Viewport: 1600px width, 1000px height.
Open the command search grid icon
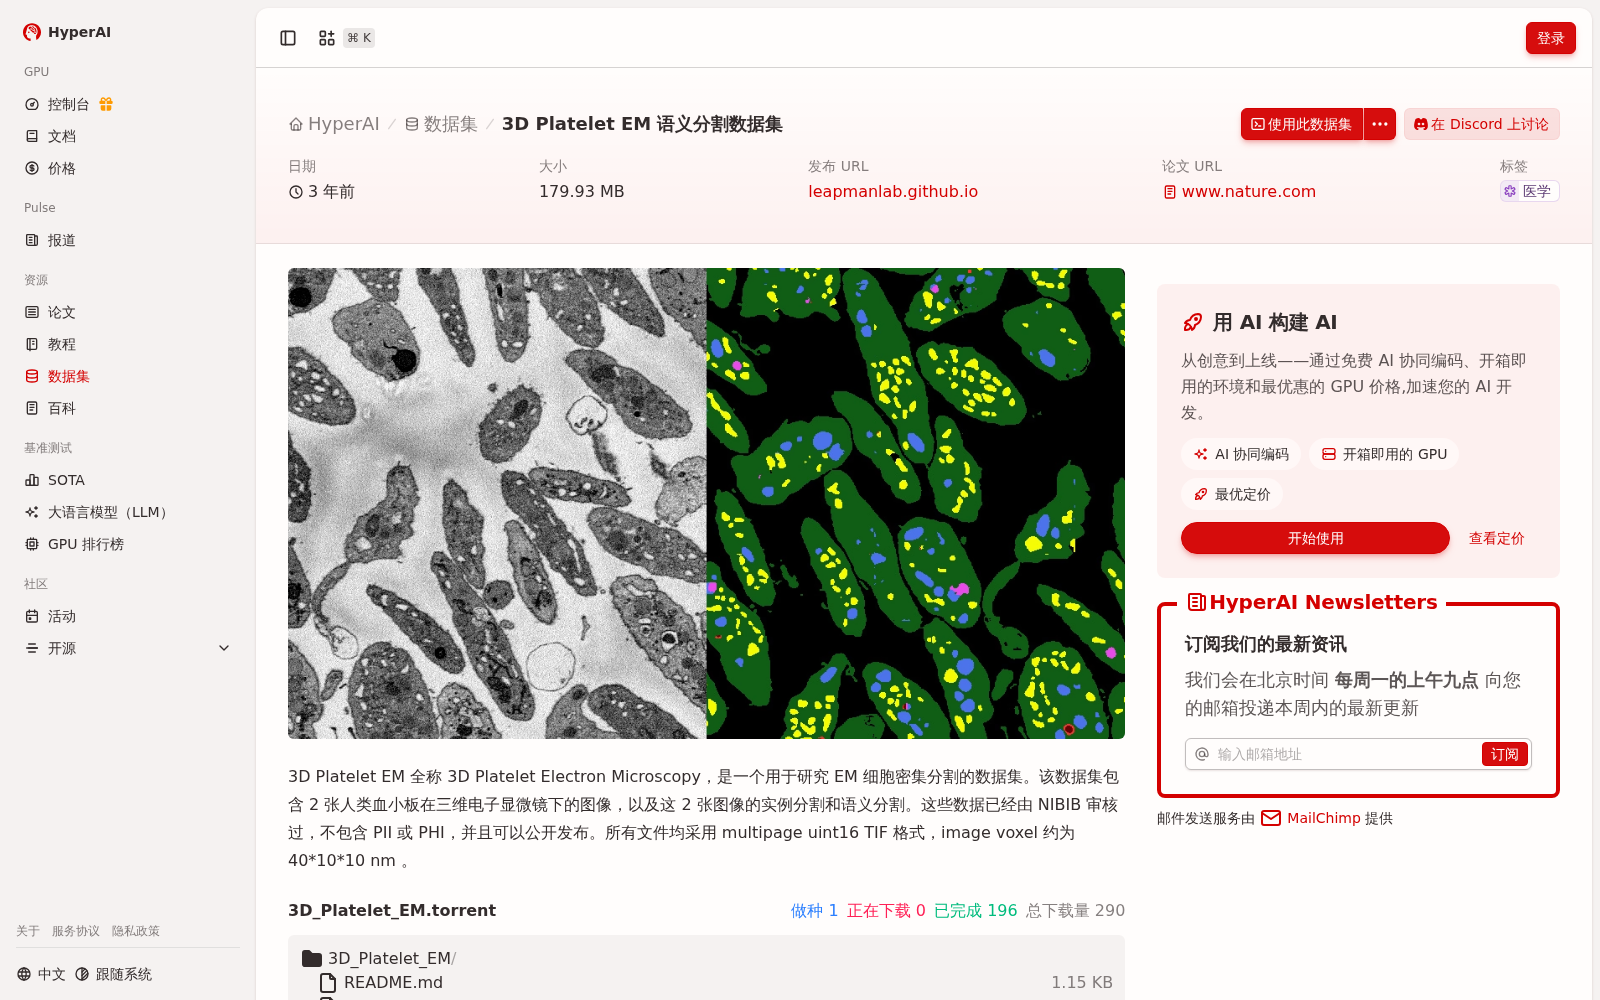327,38
